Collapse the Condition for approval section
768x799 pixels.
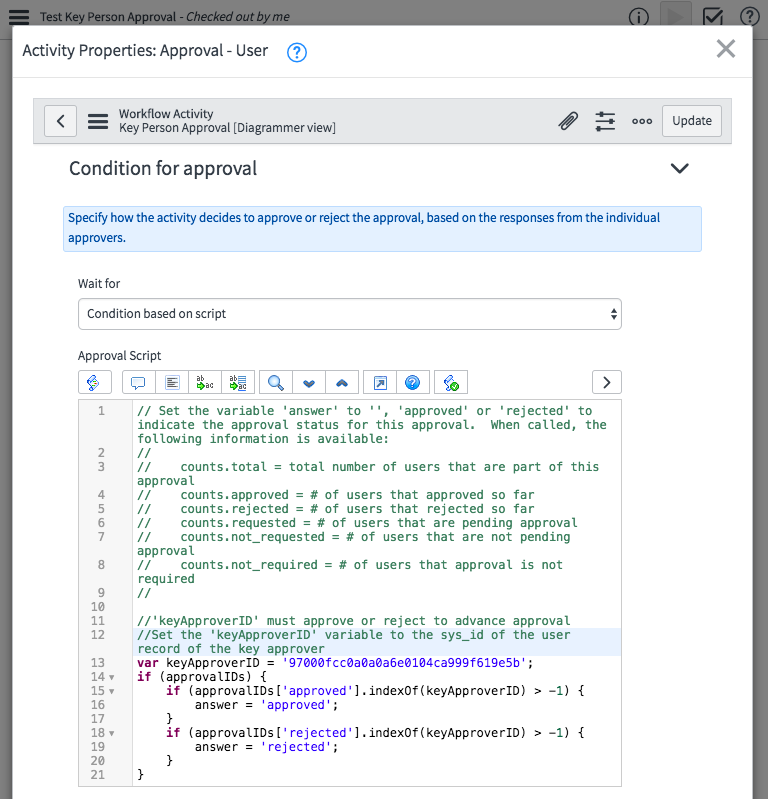click(x=680, y=168)
